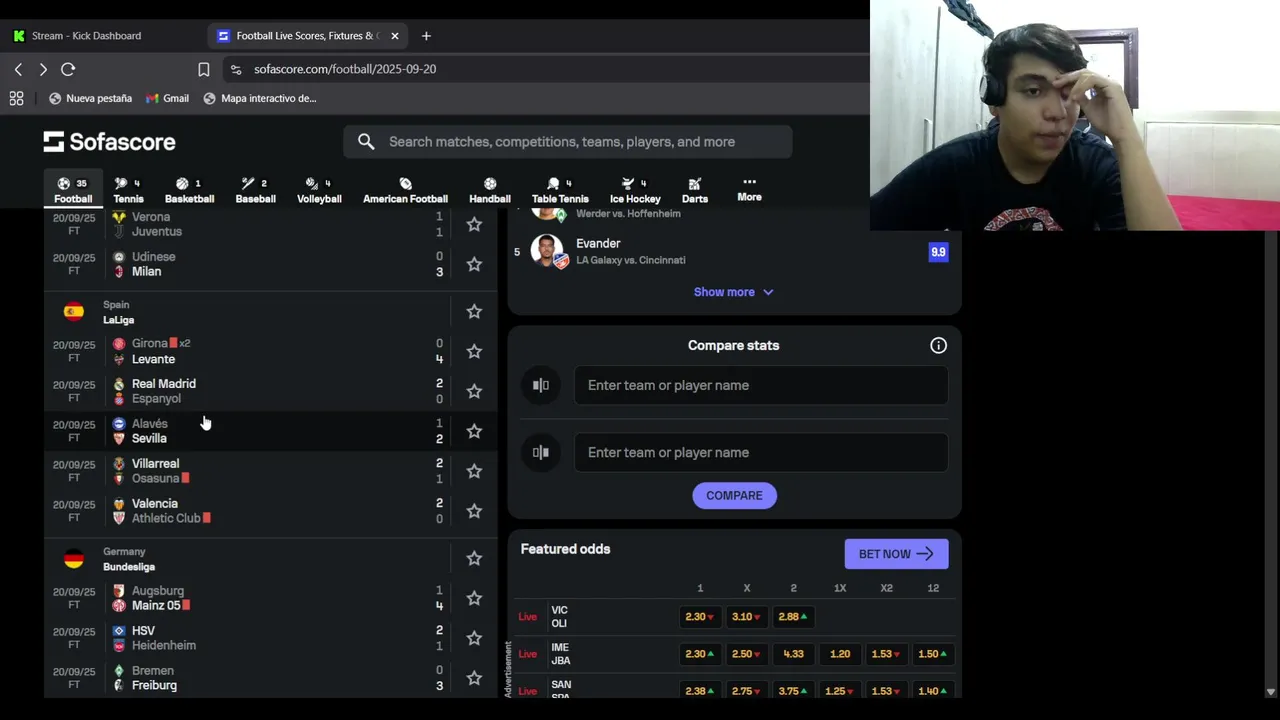This screenshot has width=1280, height=720.
Task: Expand the More sports menu
Action: [x=749, y=189]
